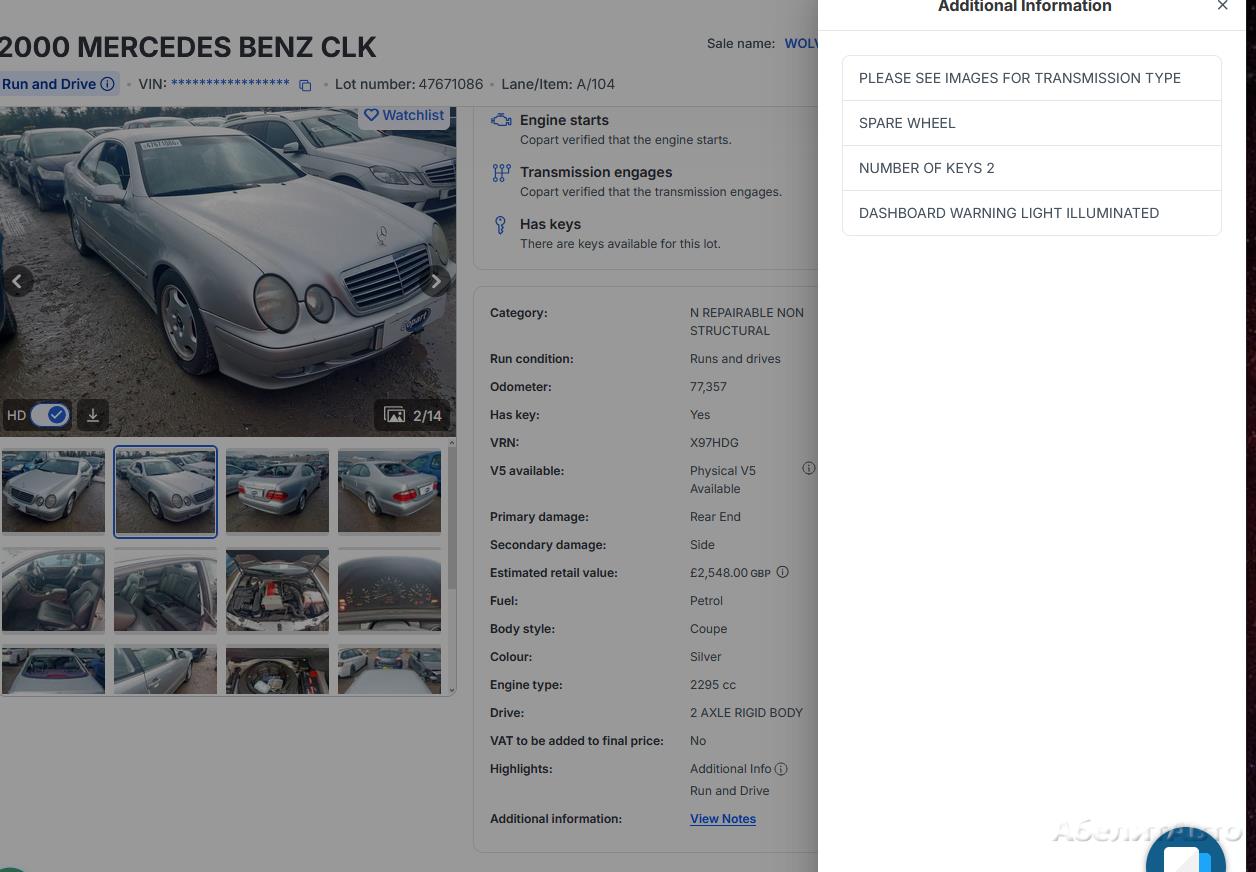The image size is (1256, 872).
Task: Show the next vehicle photo
Action: point(435,282)
